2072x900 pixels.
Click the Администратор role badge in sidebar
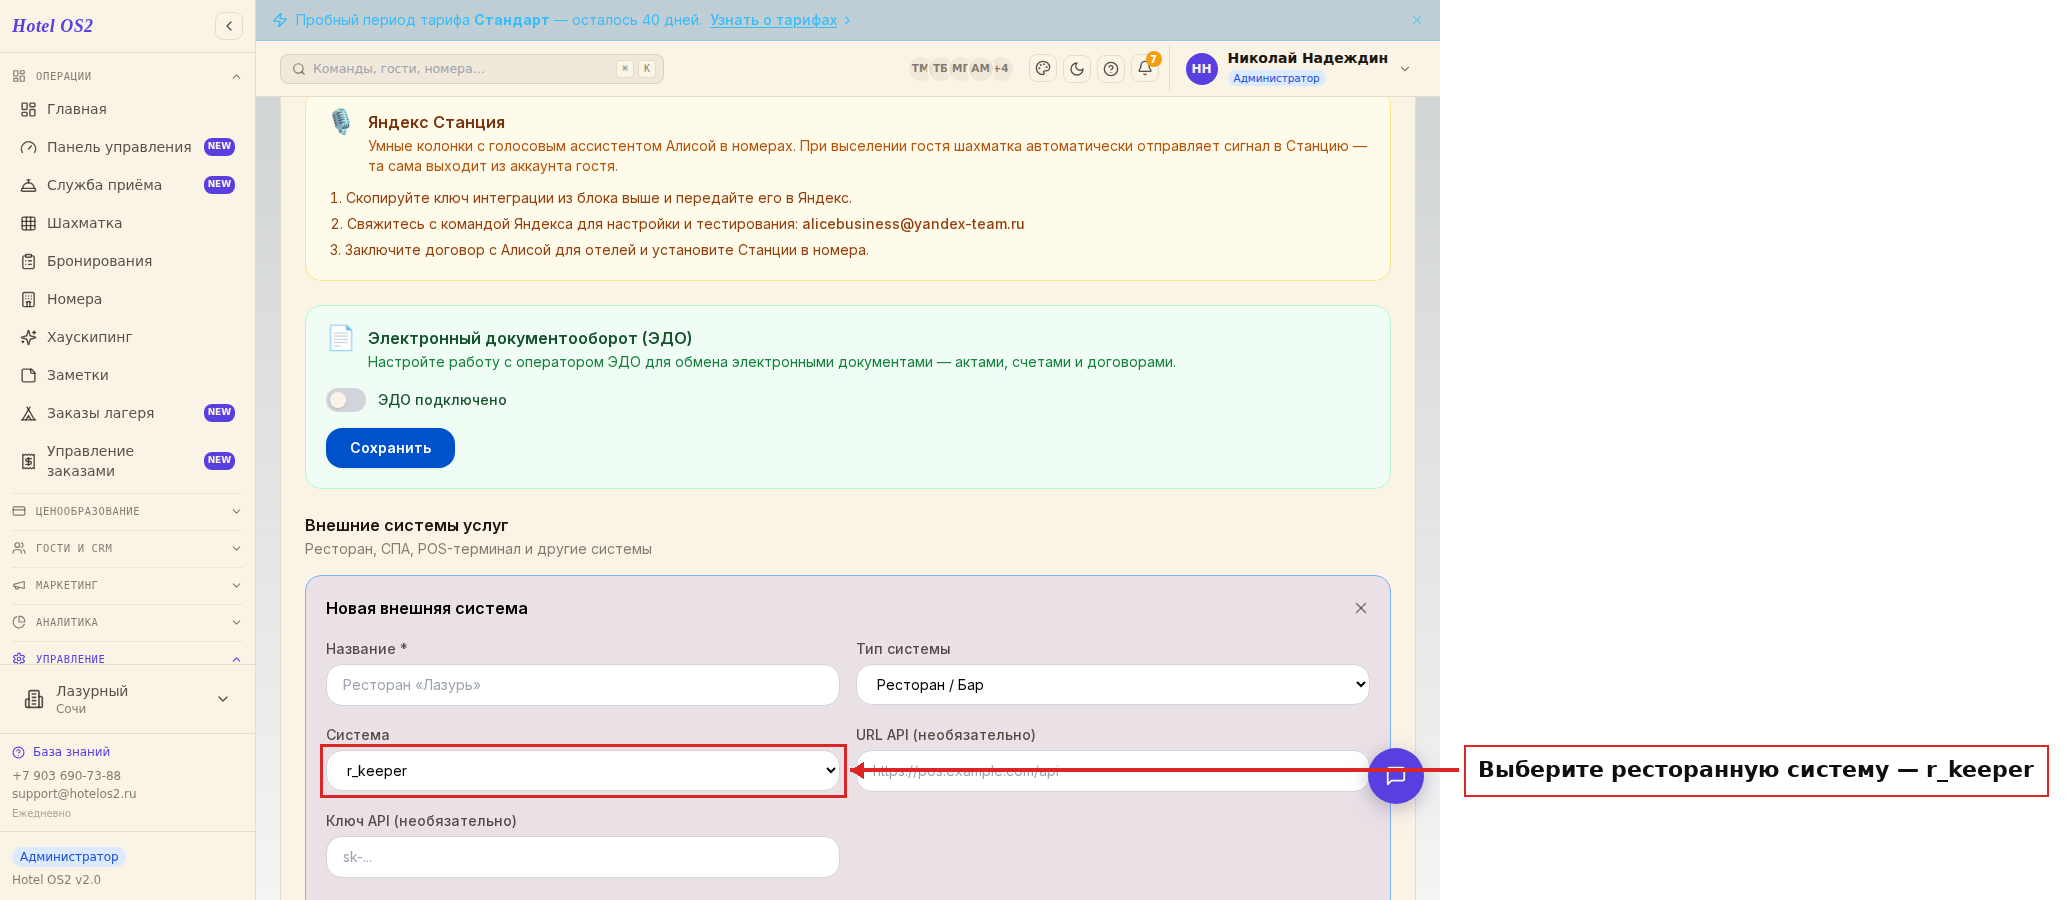69,857
